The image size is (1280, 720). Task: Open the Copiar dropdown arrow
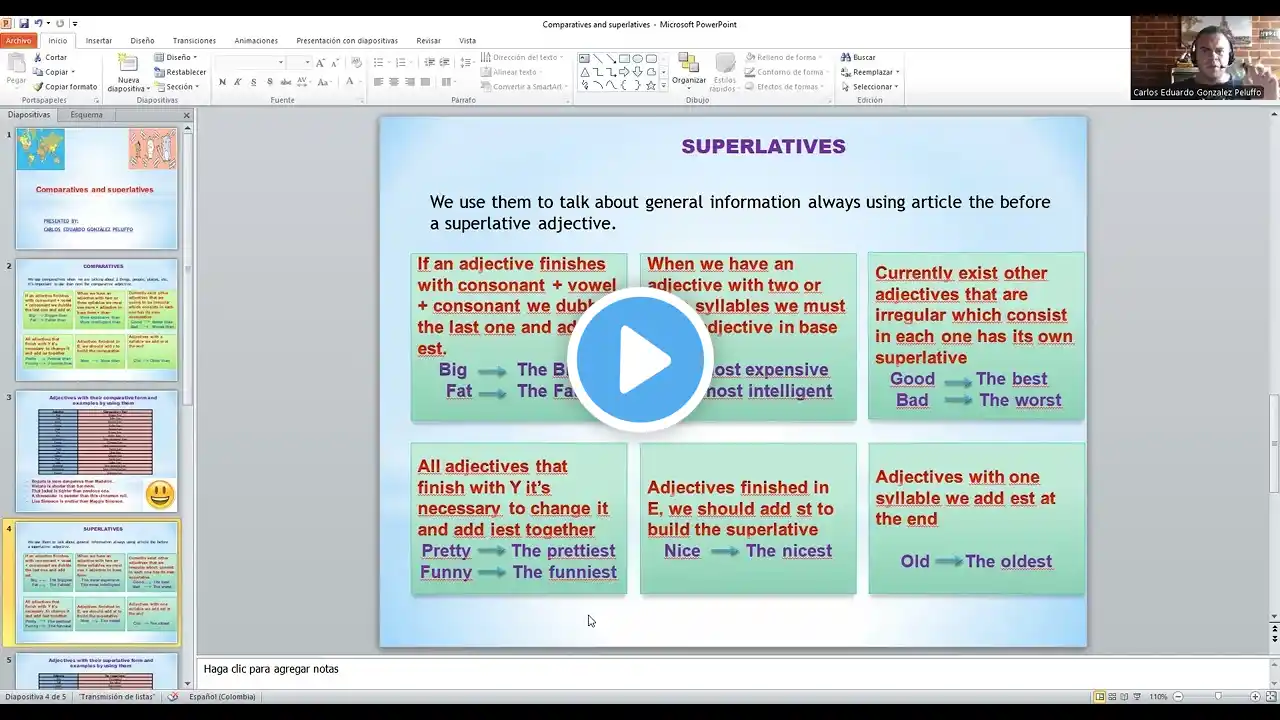tap(73, 72)
